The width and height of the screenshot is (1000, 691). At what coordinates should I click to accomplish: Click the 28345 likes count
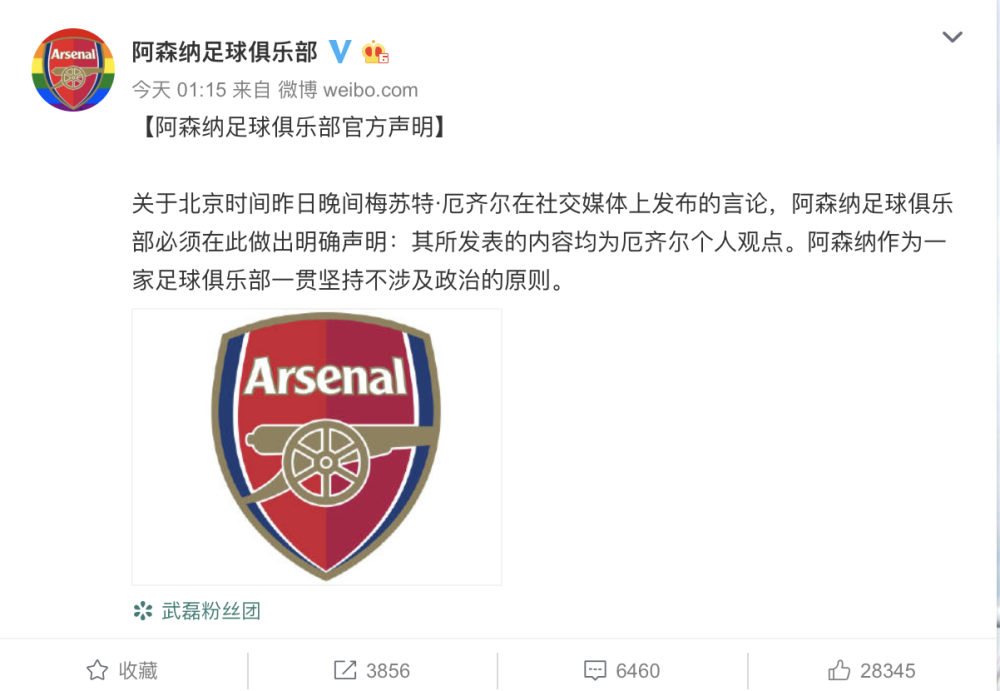pyautogui.click(x=888, y=671)
